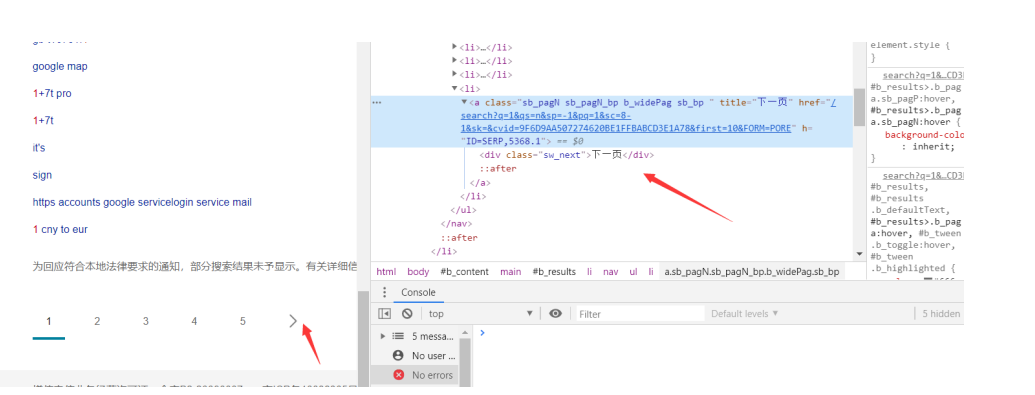Select a.sb_pagN.sb_pagN_bp breadcrumb item
Viewport: 1035px width, 395px height.
752,271
